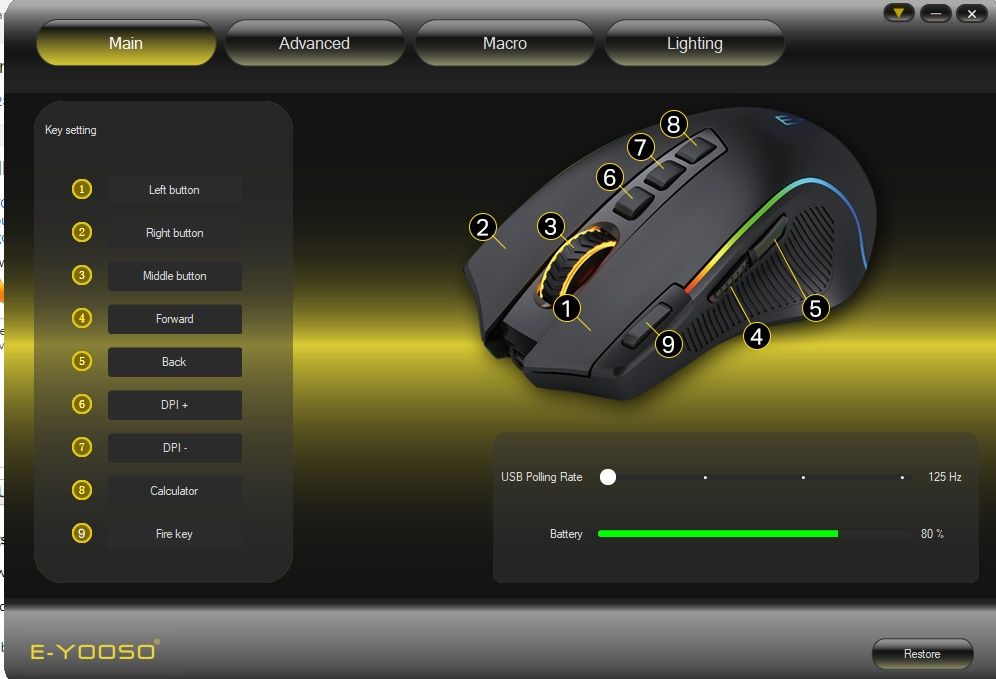
Task: Click key number 2 icon in list
Action: coord(81,232)
